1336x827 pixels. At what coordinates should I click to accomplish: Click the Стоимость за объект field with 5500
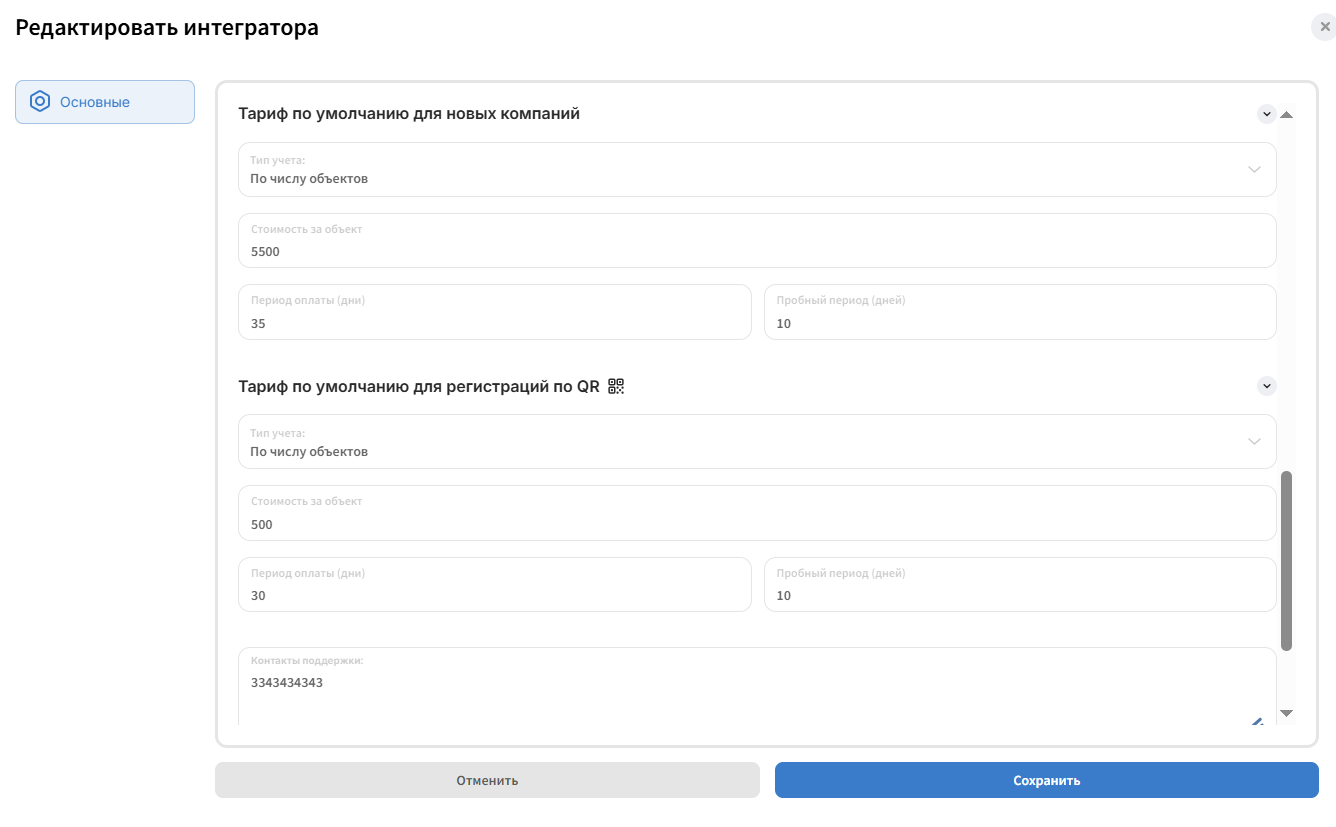pyautogui.click(x=757, y=241)
